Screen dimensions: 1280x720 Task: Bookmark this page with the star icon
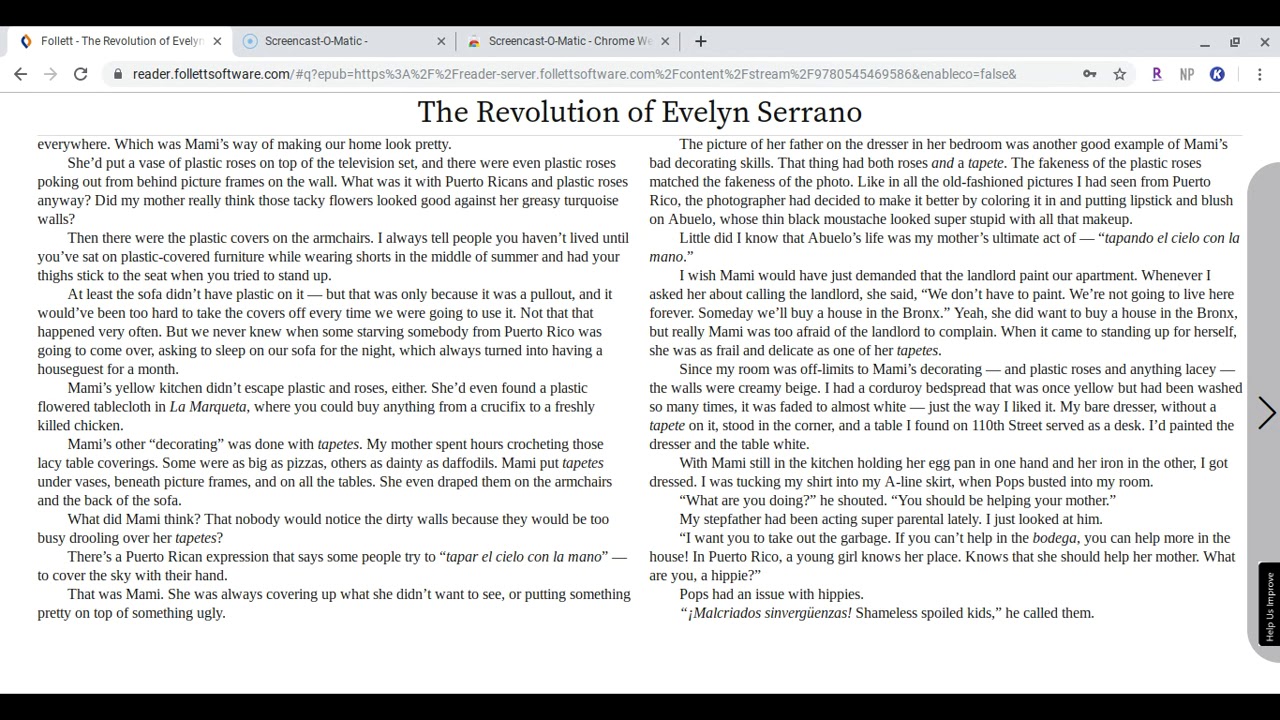[1120, 74]
